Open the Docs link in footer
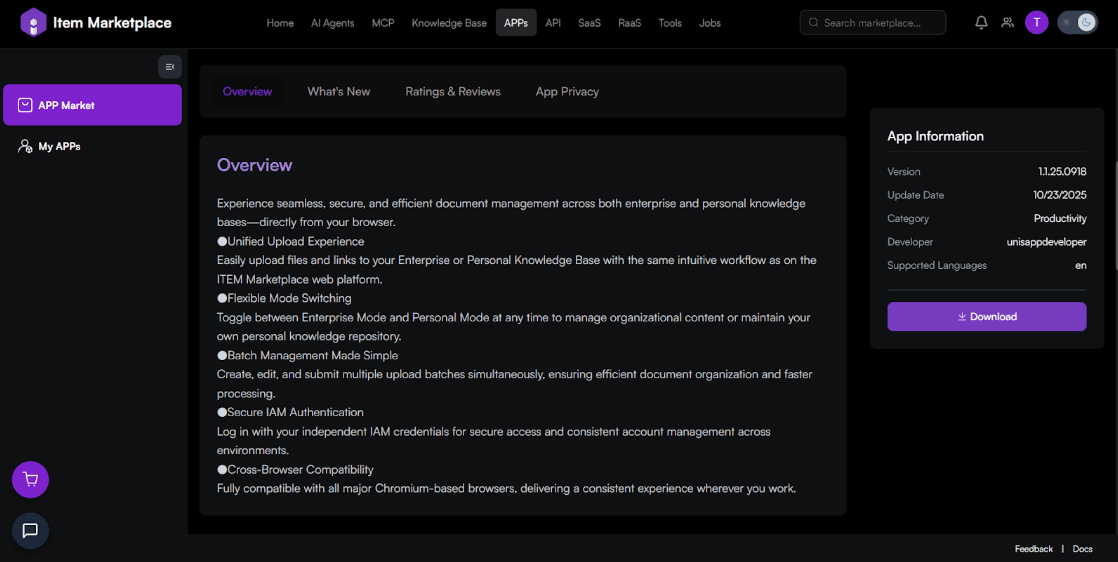This screenshot has width=1118, height=562. pos(1082,549)
